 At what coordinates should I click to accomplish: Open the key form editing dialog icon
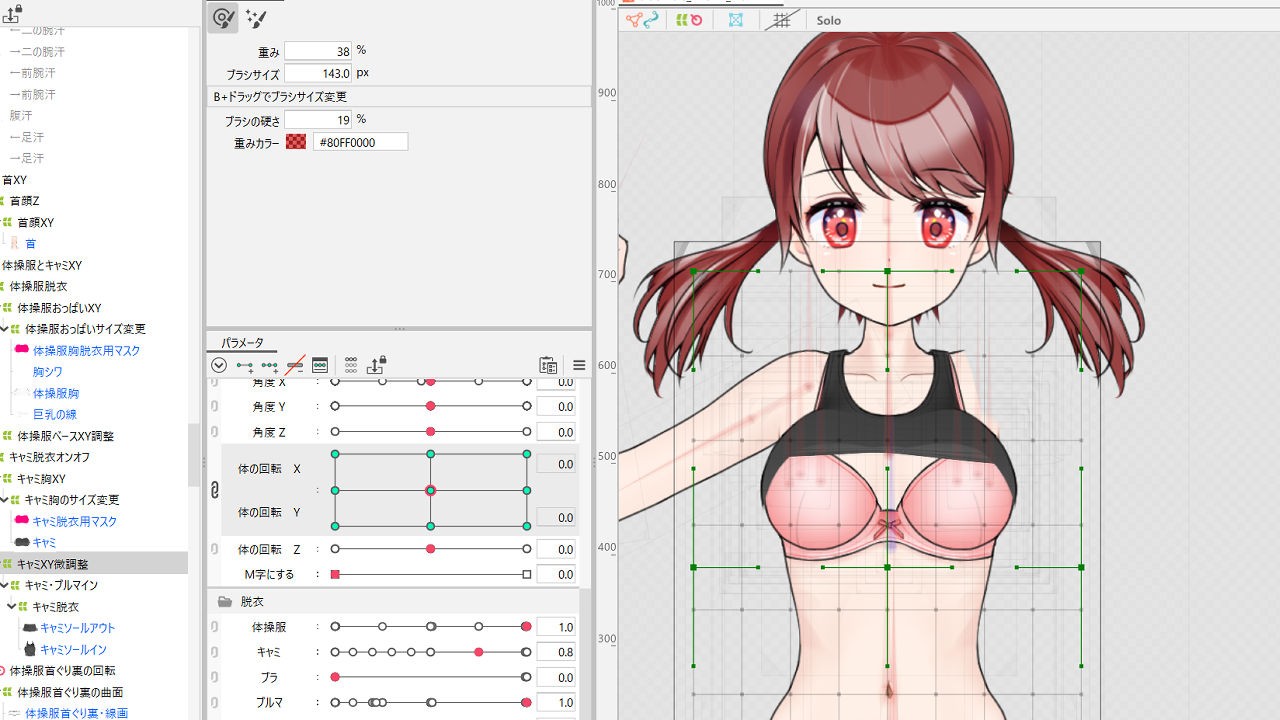pyautogui.click(x=320, y=365)
